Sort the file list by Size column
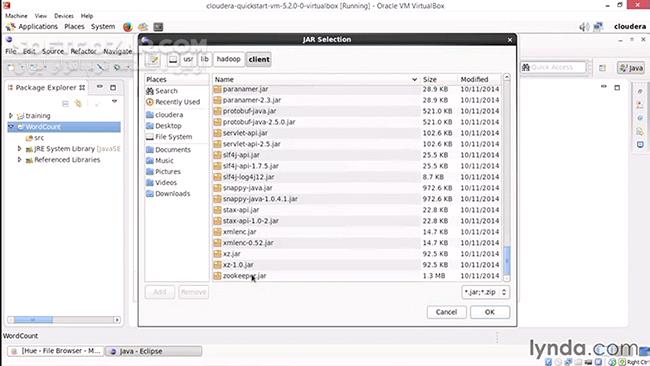This screenshot has width=650, height=366. (438, 79)
